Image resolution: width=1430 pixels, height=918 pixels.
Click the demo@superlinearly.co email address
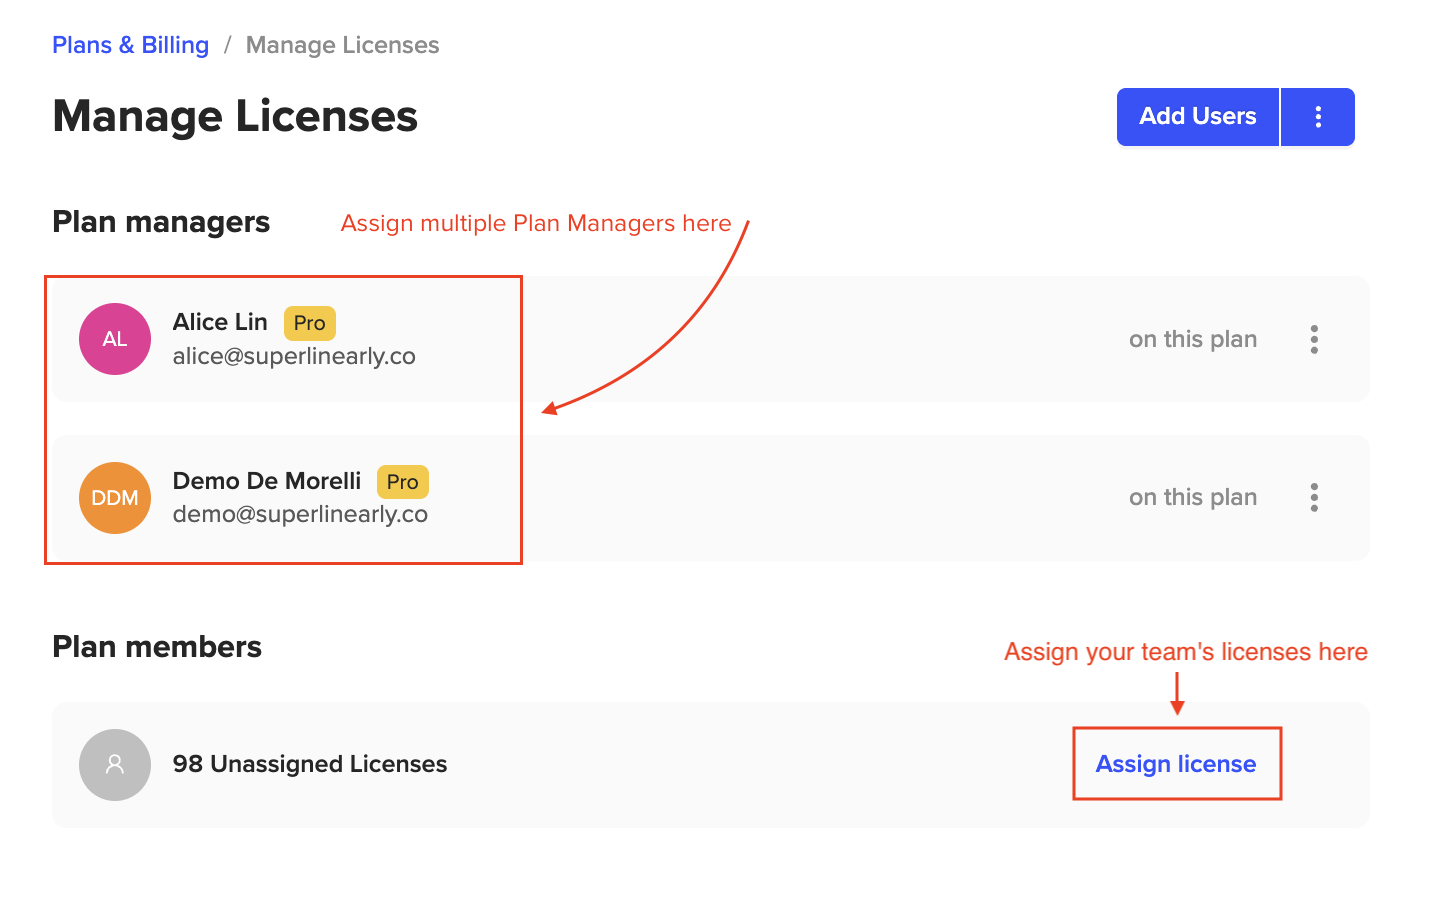[300, 514]
